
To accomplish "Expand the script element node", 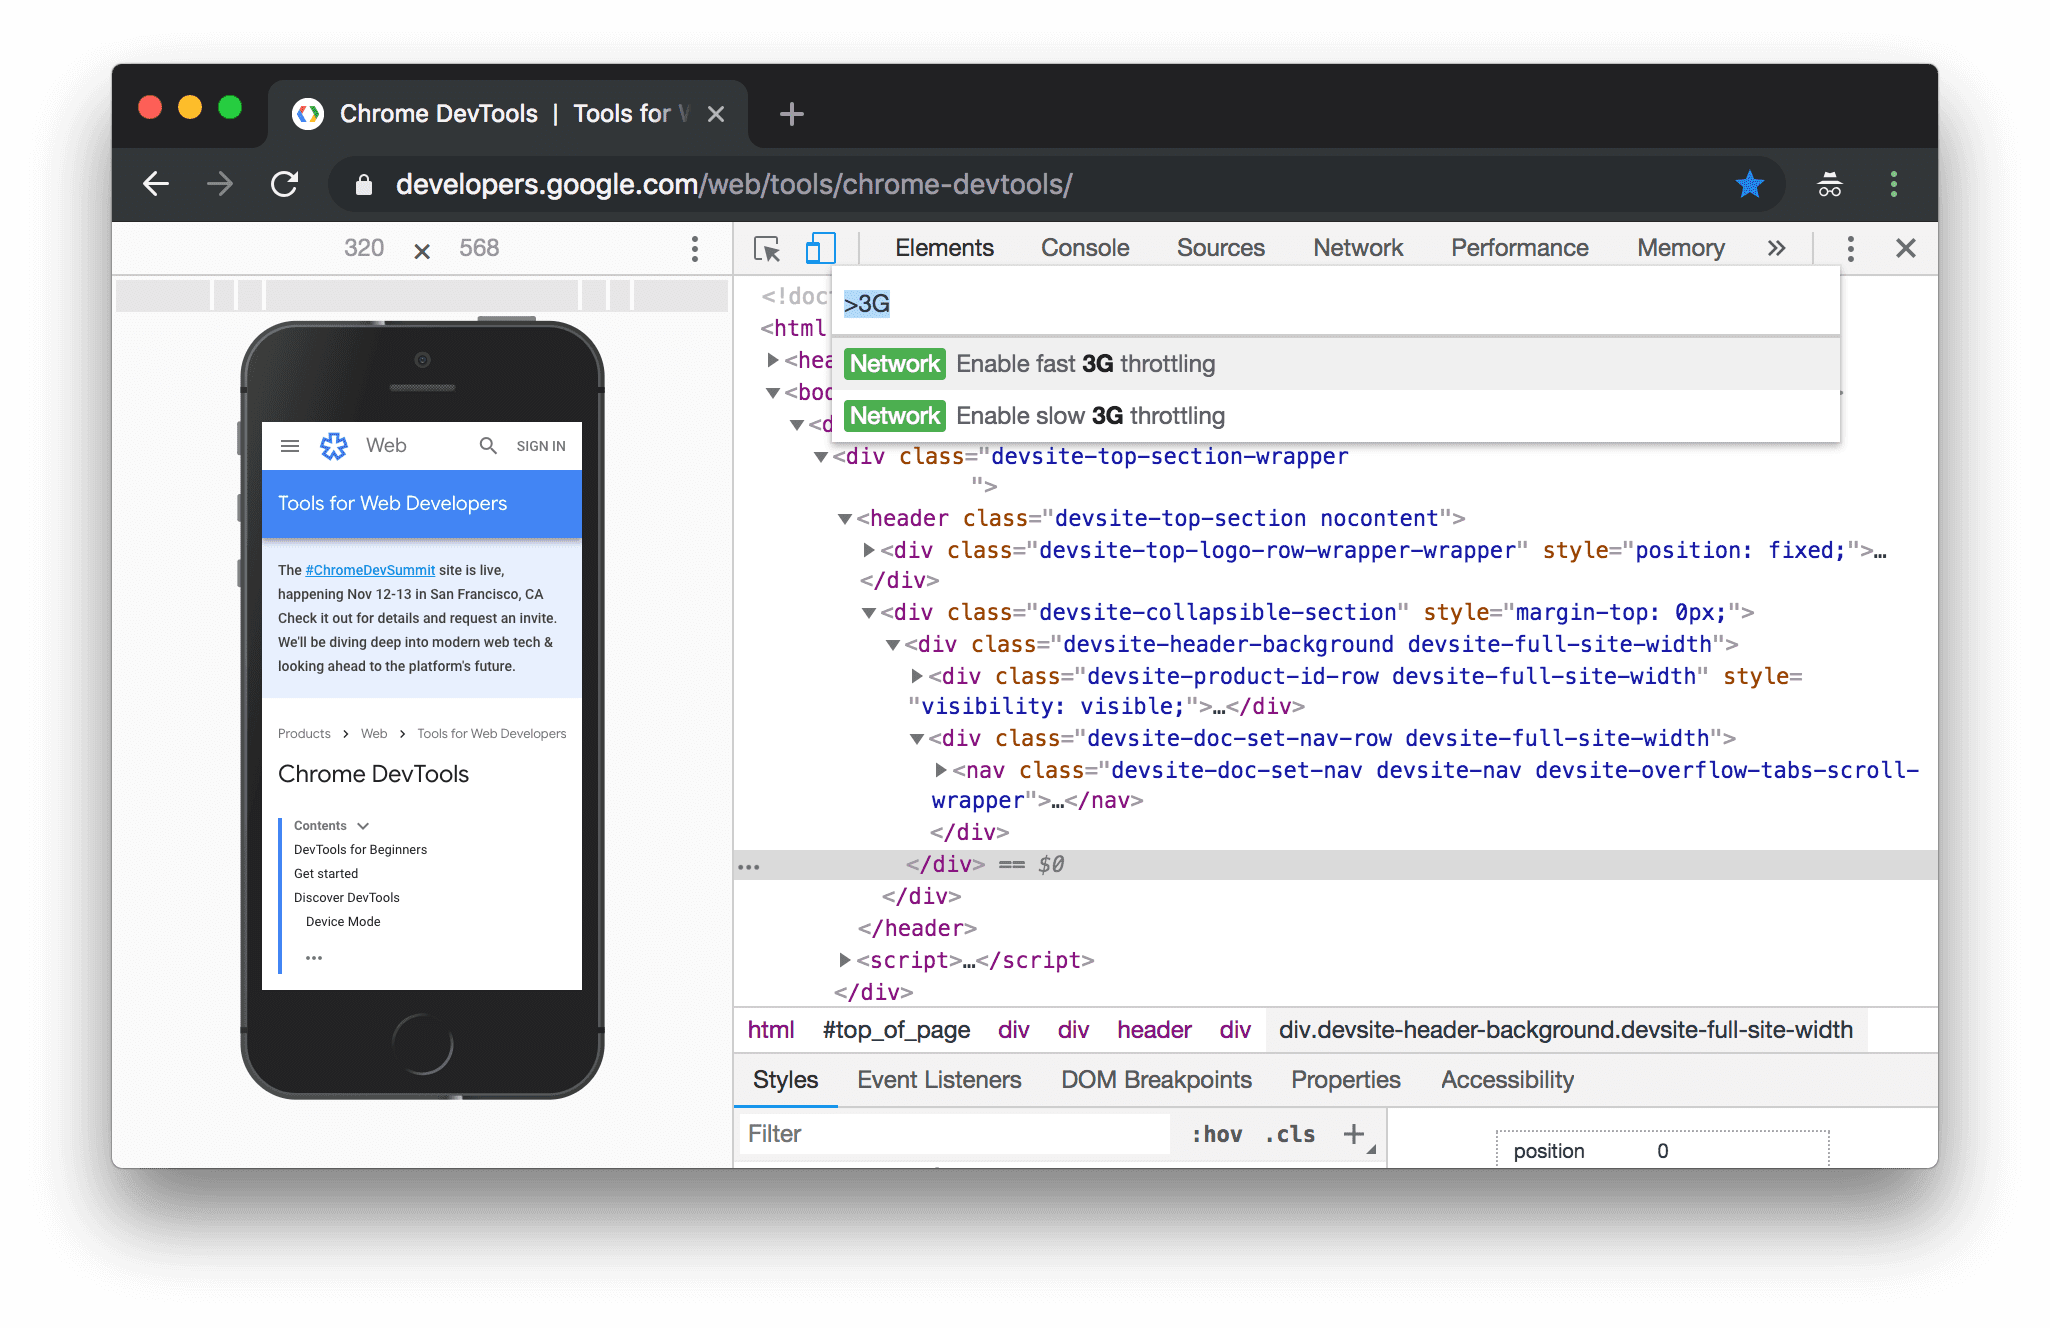I will 844,959.
